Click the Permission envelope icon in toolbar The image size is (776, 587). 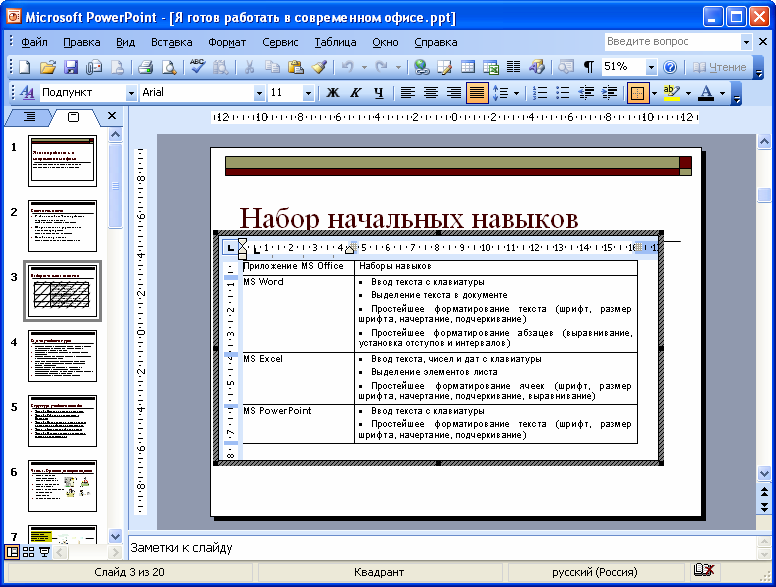click(x=94, y=67)
